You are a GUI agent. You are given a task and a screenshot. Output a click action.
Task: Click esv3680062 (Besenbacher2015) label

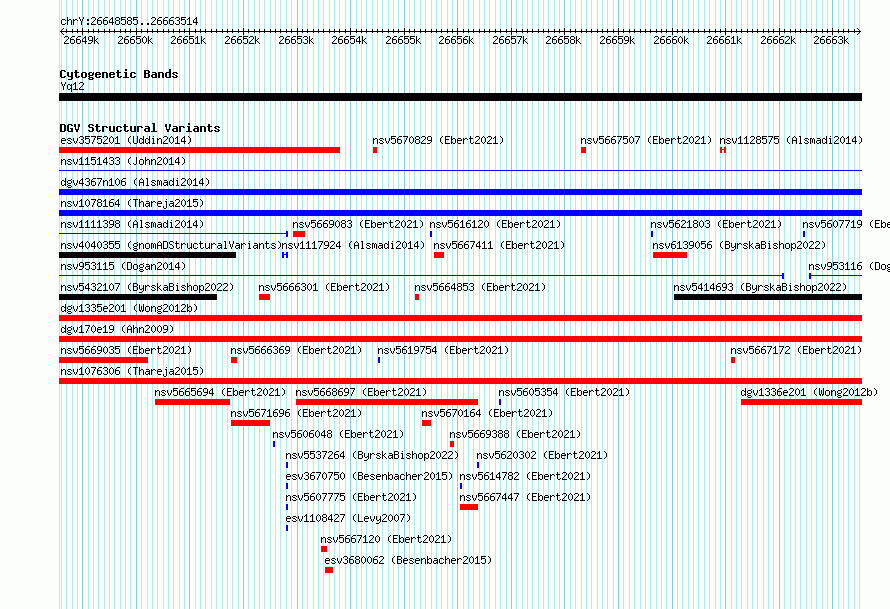click(x=408, y=560)
